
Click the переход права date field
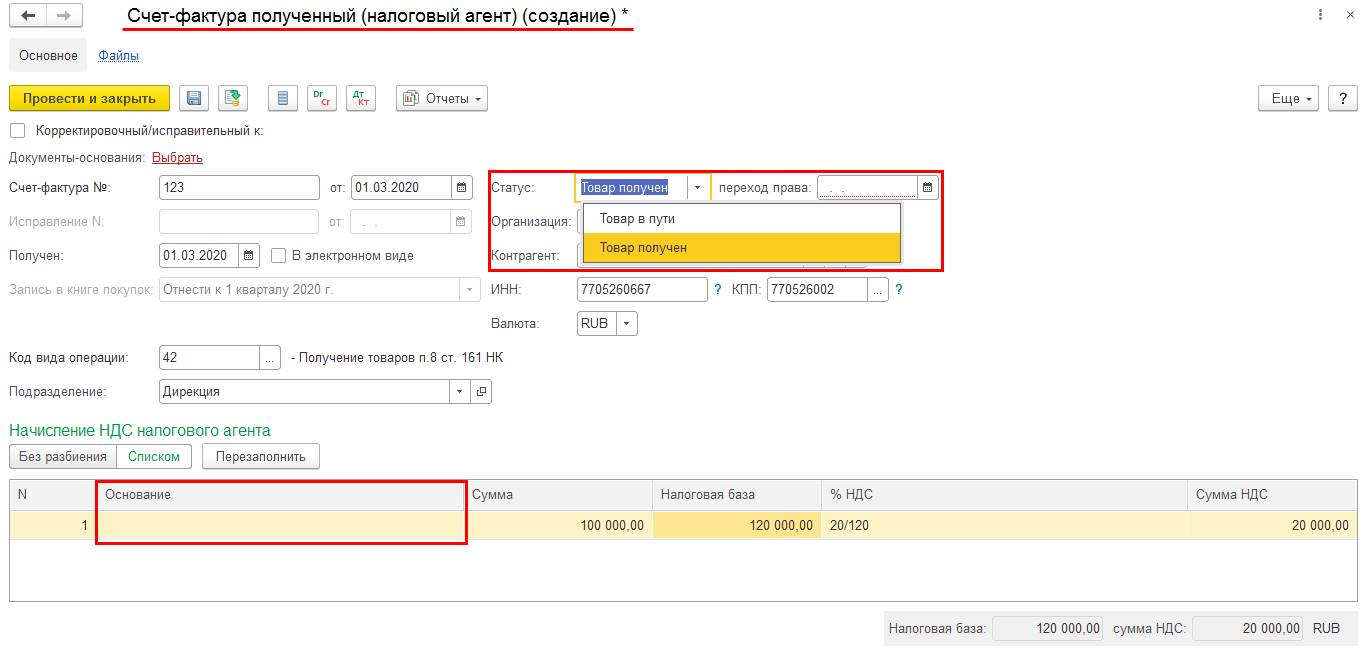(x=867, y=187)
